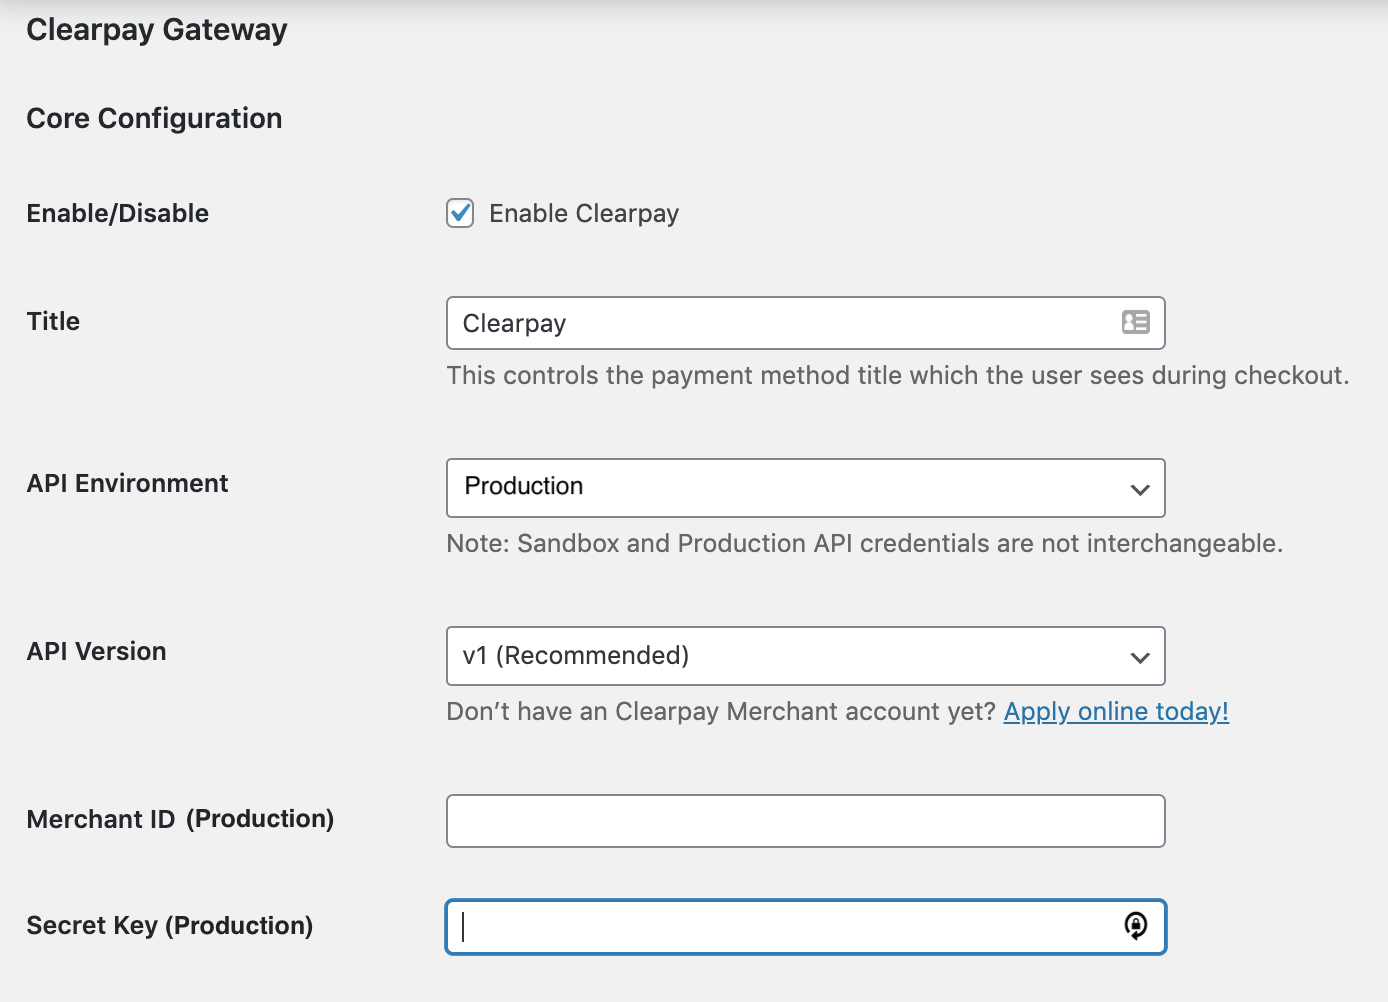
Task: Click the 'Enable Clearpay' checkbox label text
Action: coord(584,214)
